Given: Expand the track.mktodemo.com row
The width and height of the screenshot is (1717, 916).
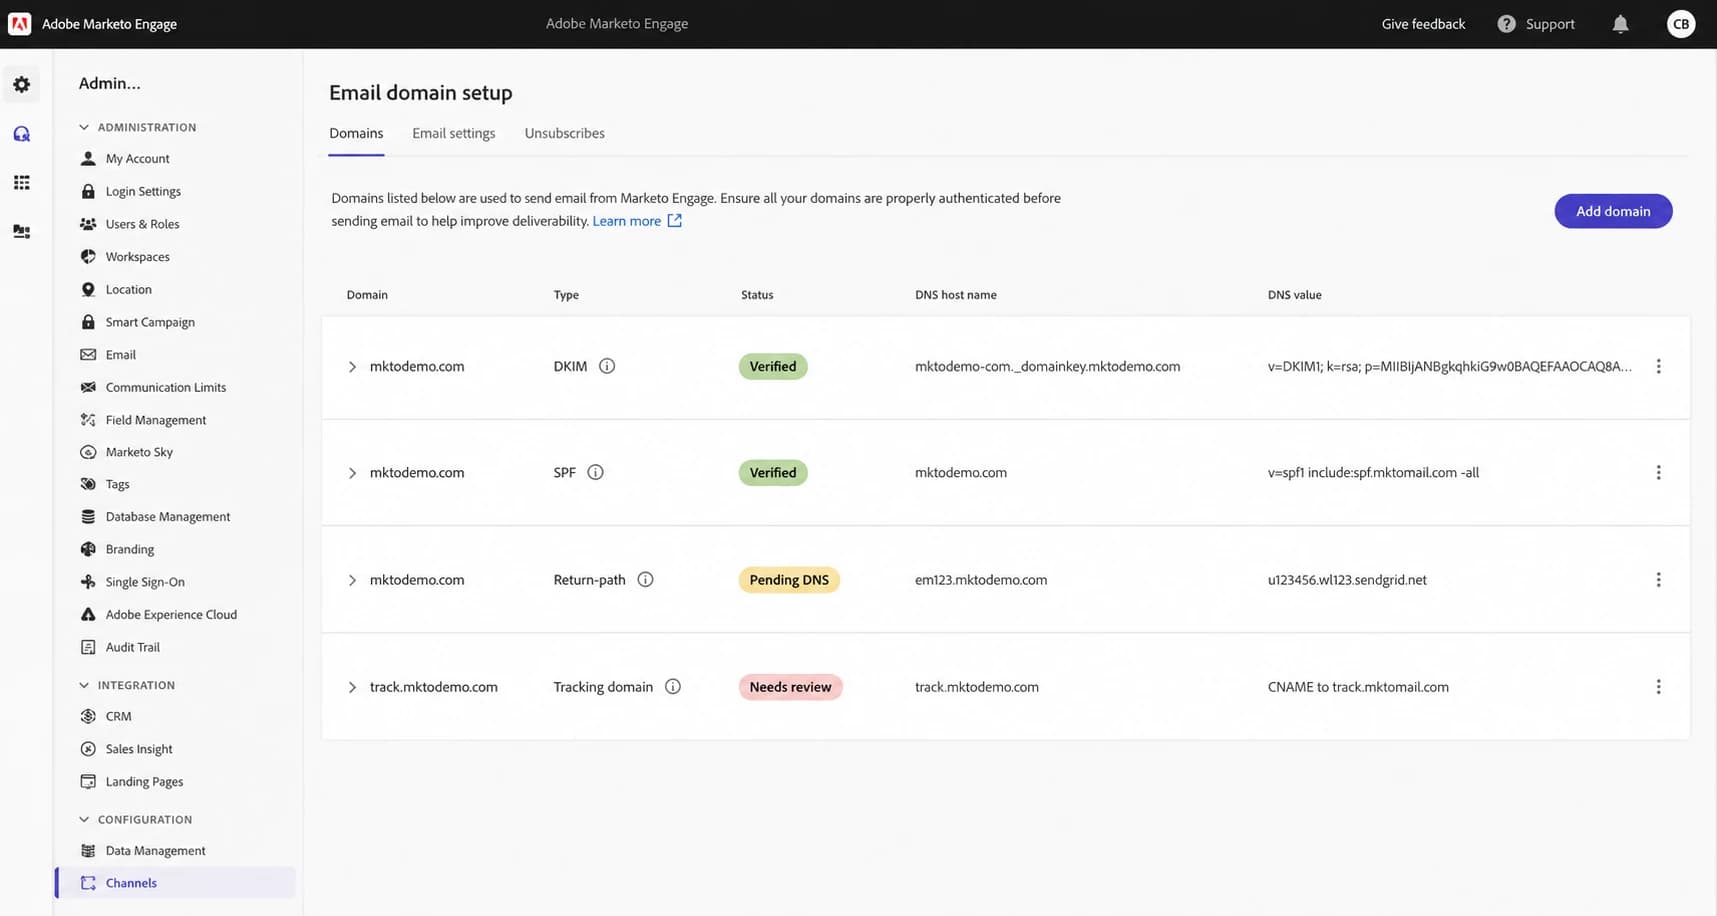Looking at the screenshot, I should coord(352,687).
